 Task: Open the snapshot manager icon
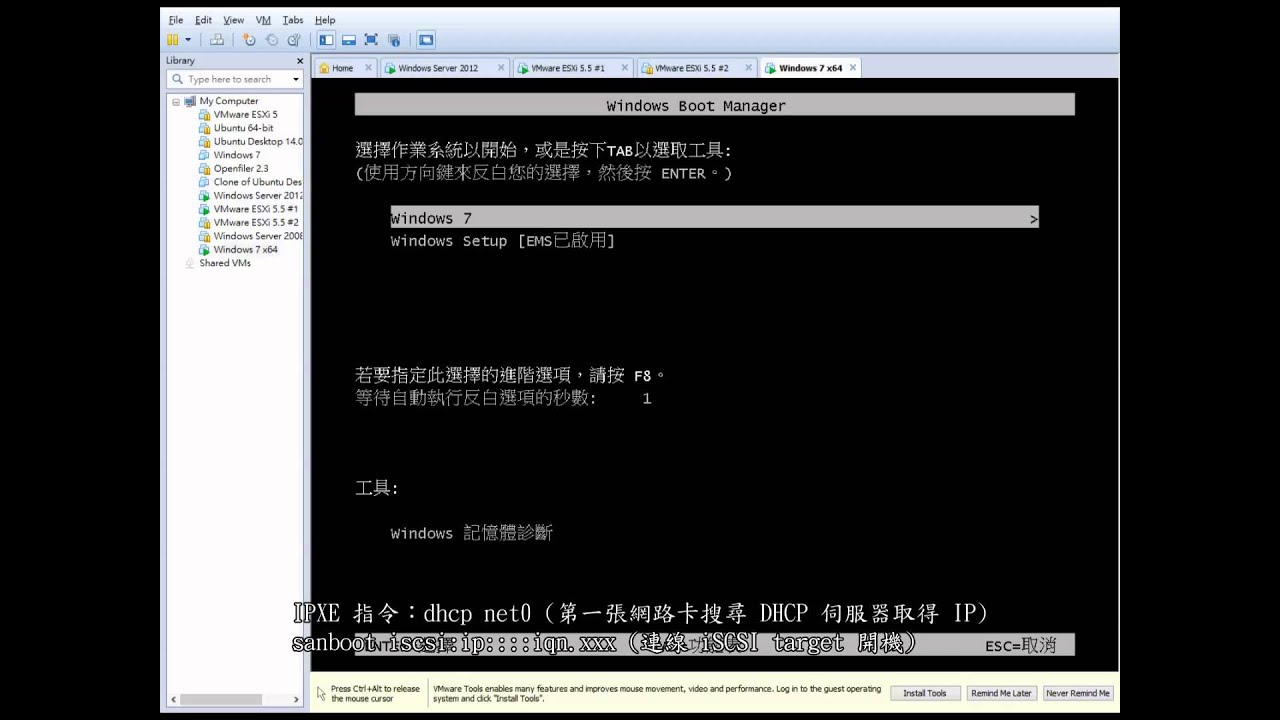(293, 40)
